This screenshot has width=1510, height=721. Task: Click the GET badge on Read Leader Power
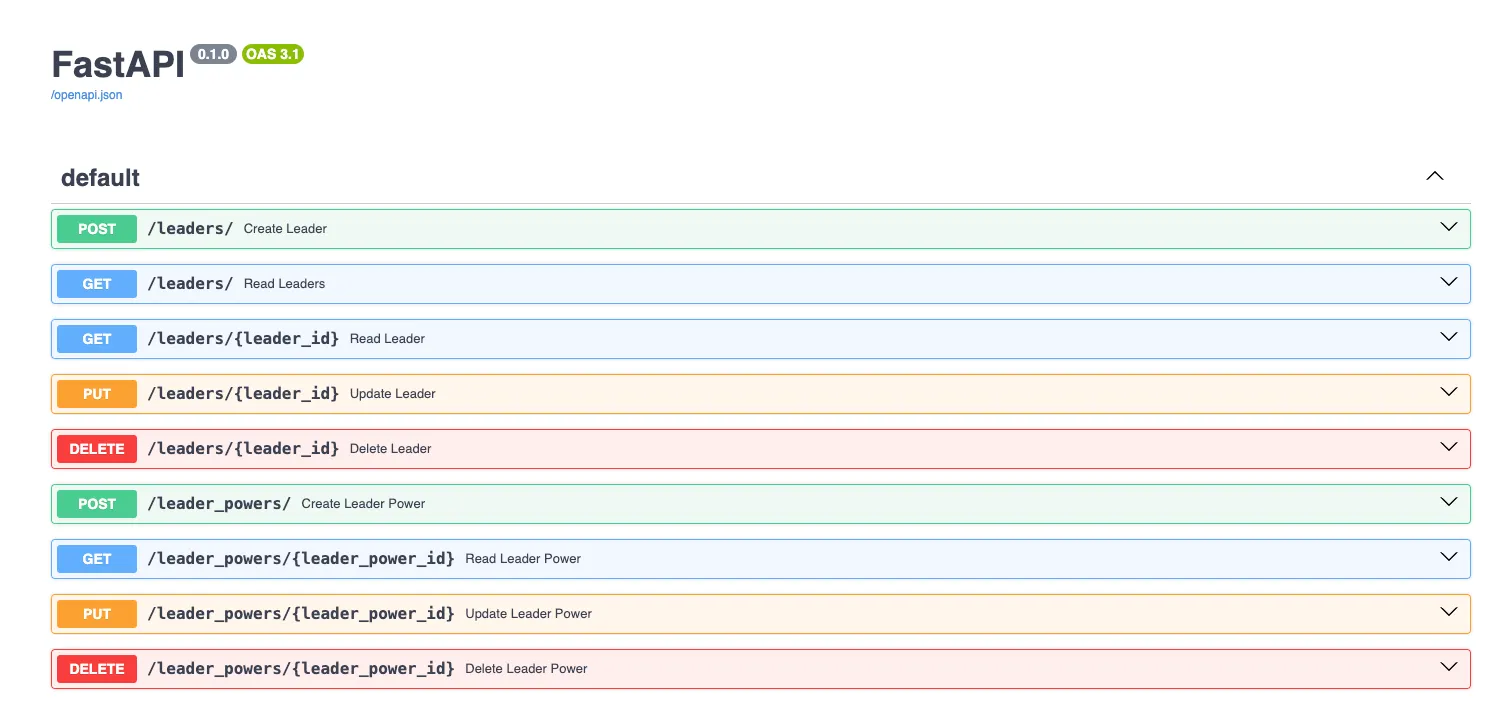point(96,559)
